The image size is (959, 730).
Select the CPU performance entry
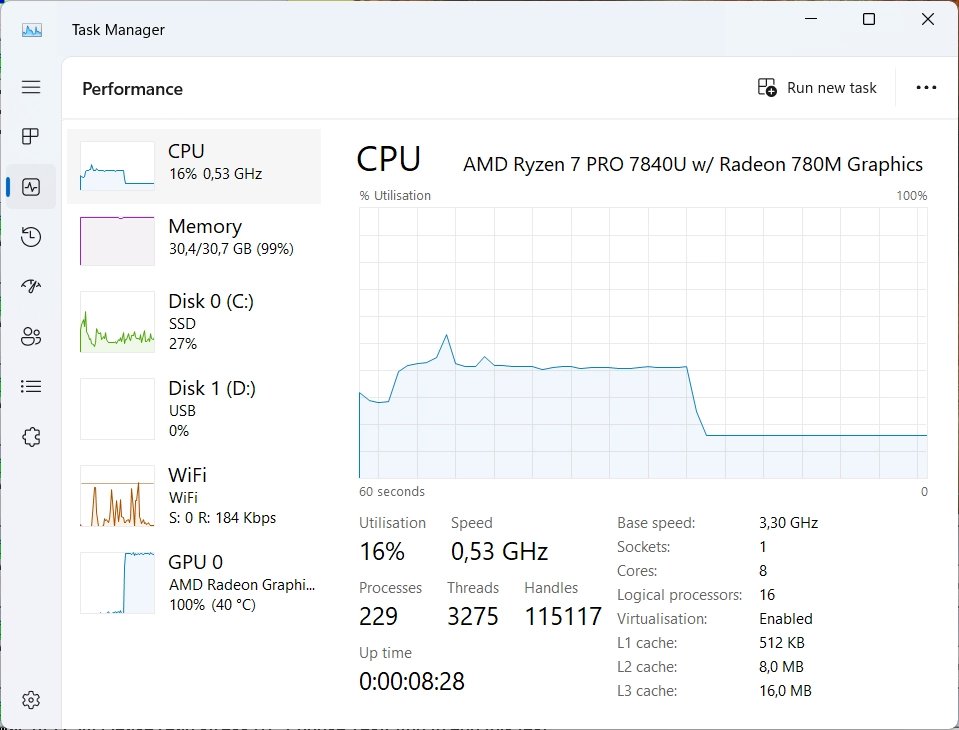tap(194, 165)
